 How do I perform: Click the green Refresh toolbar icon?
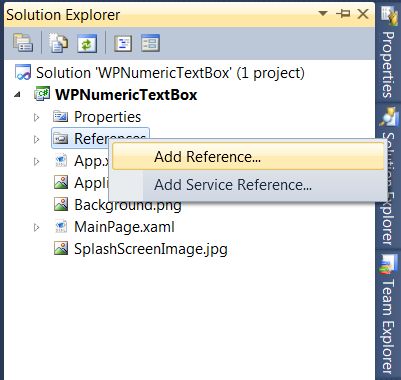(87, 43)
